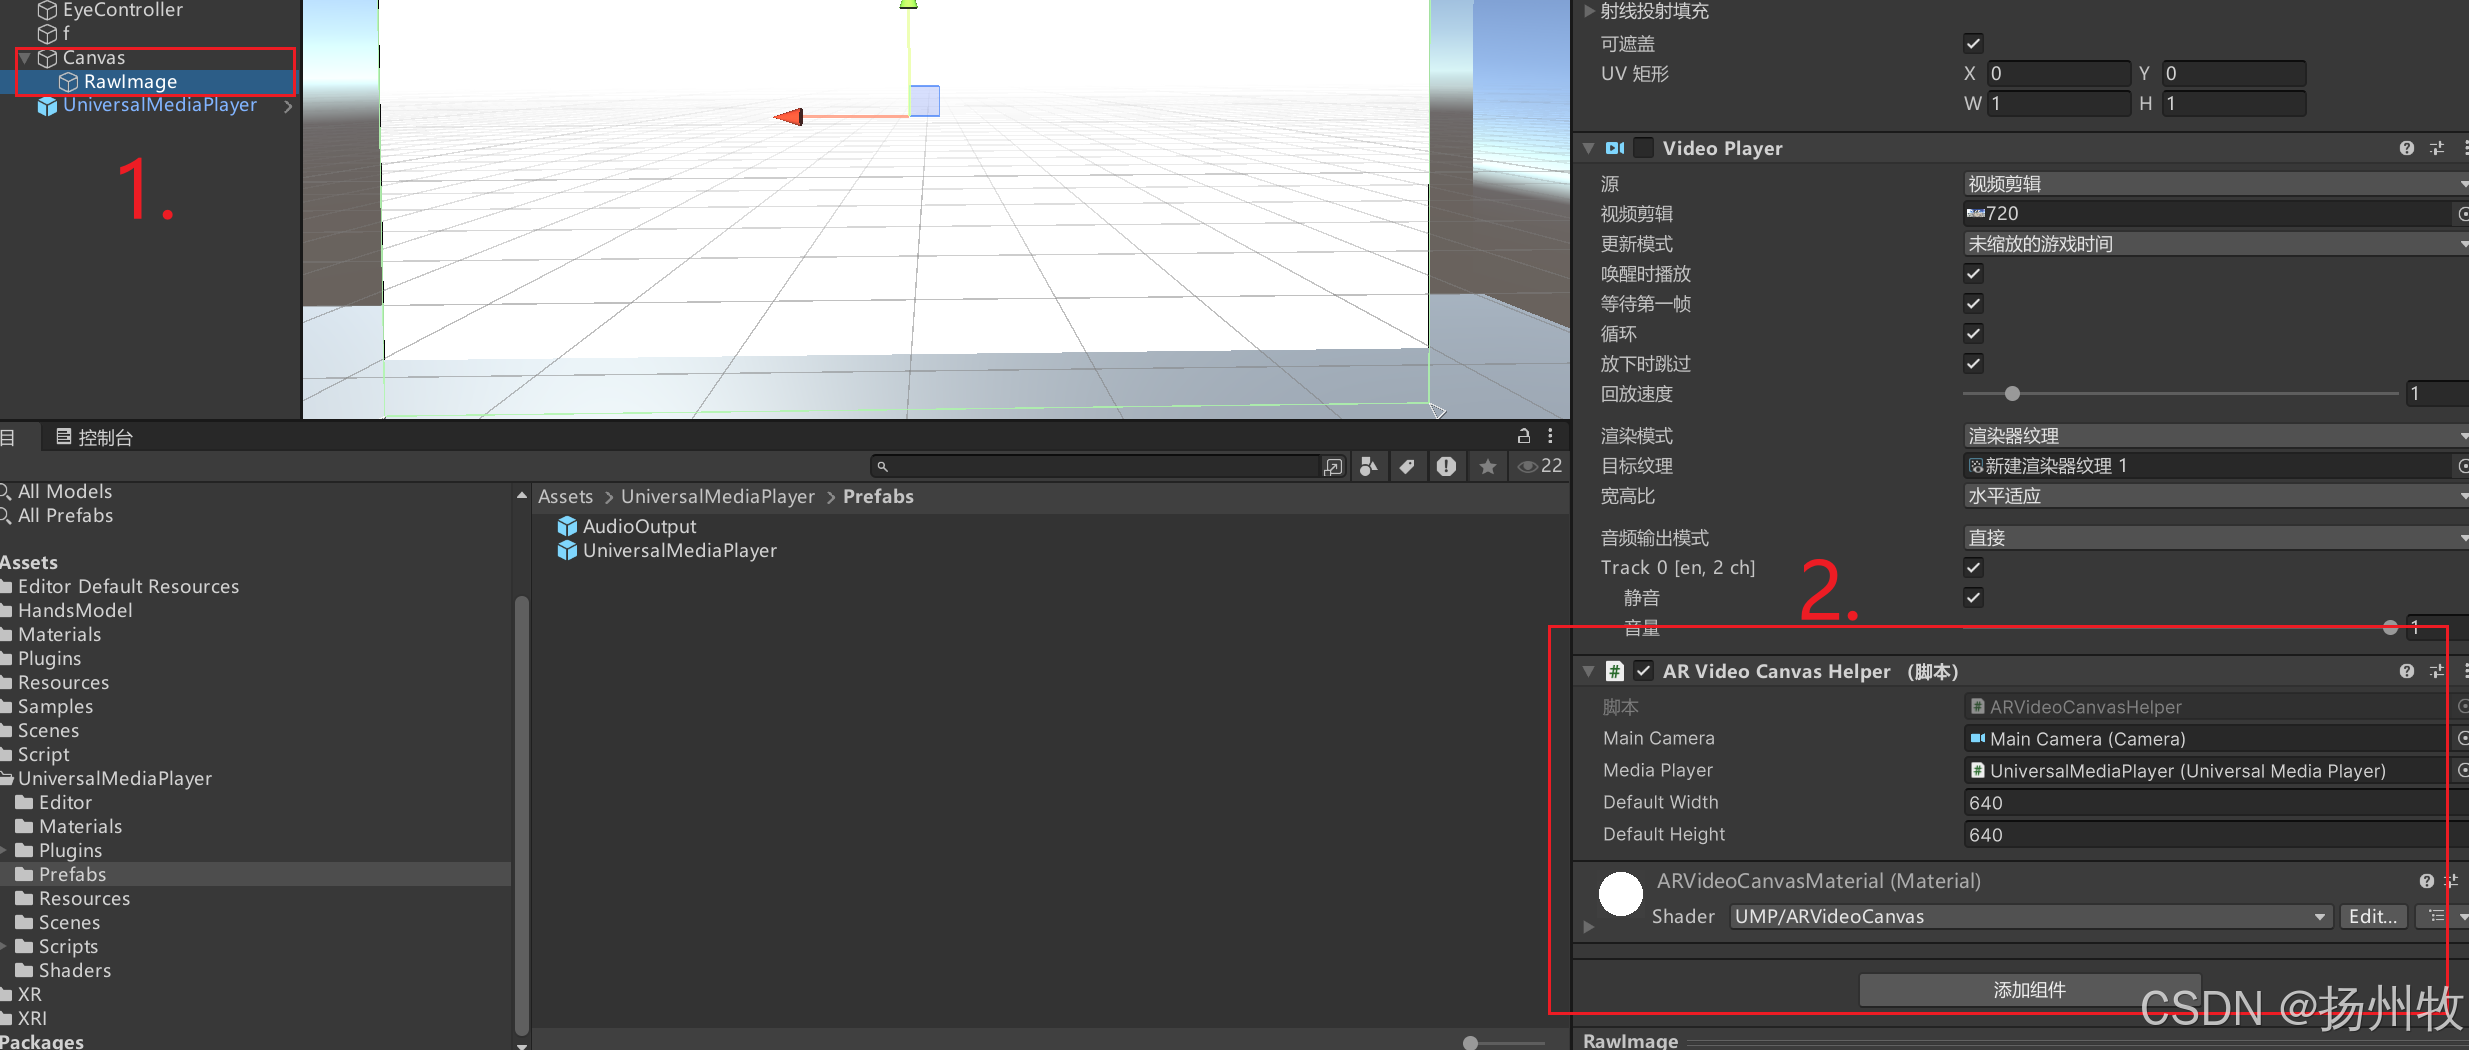This screenshot has width=2469, height=1050.
Task: Open the console three-dot menu
Action: 1552,436
